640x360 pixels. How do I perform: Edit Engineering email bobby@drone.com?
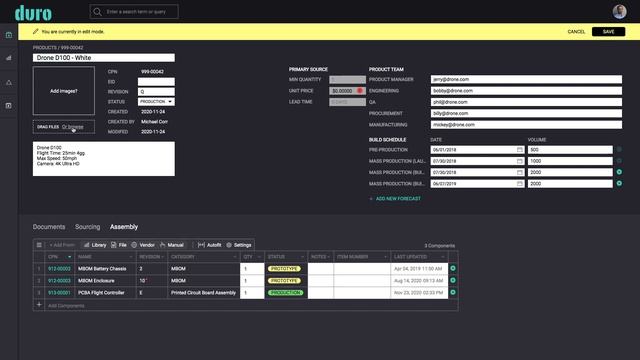(x=526, y=91)
